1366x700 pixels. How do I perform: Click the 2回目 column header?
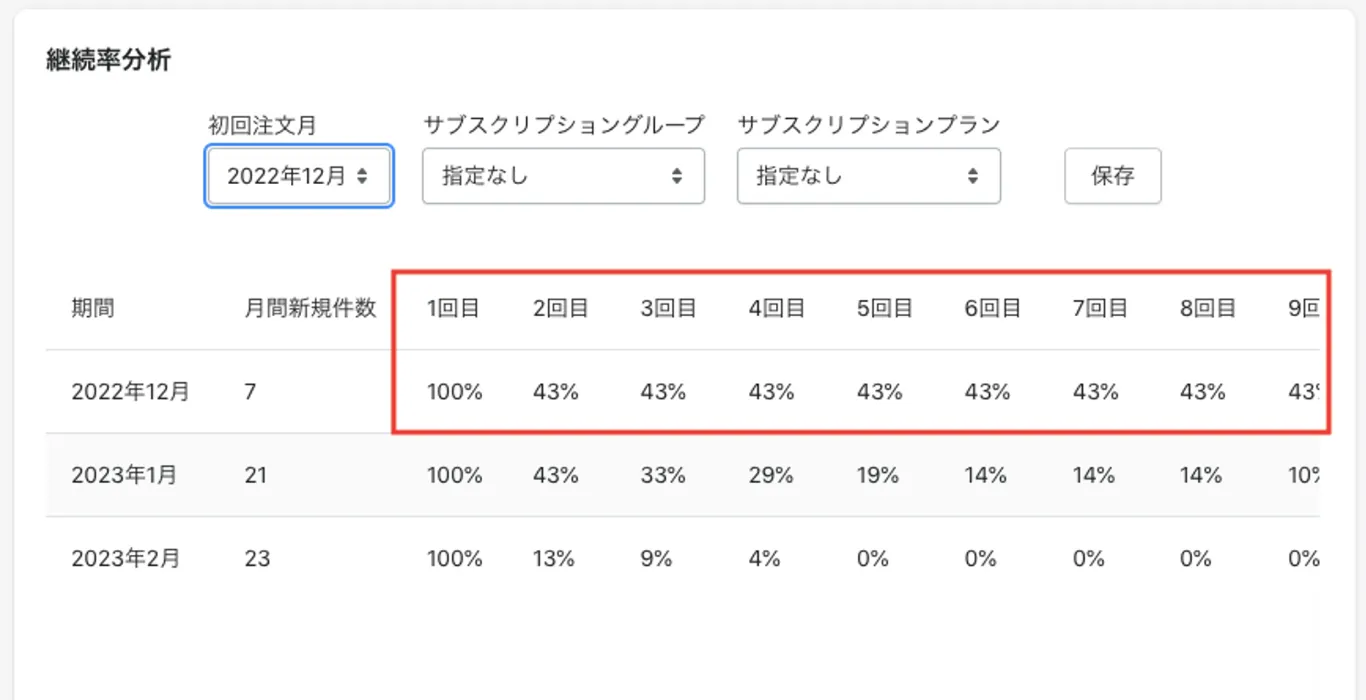coord(561,308)
